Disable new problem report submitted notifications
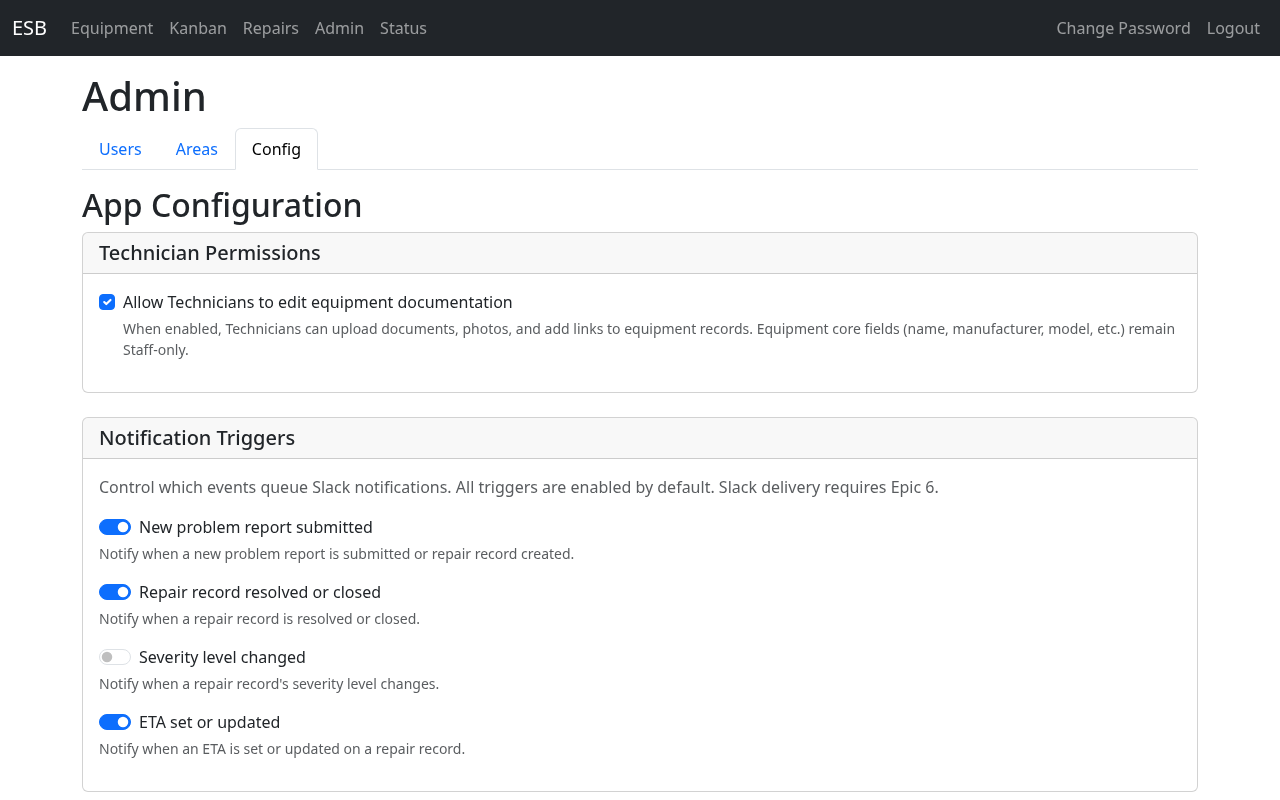 tap(114, 527)
